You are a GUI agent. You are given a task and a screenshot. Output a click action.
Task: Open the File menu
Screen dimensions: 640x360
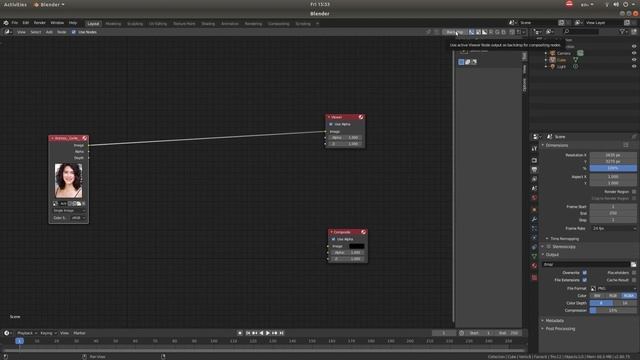coord(15,23)
